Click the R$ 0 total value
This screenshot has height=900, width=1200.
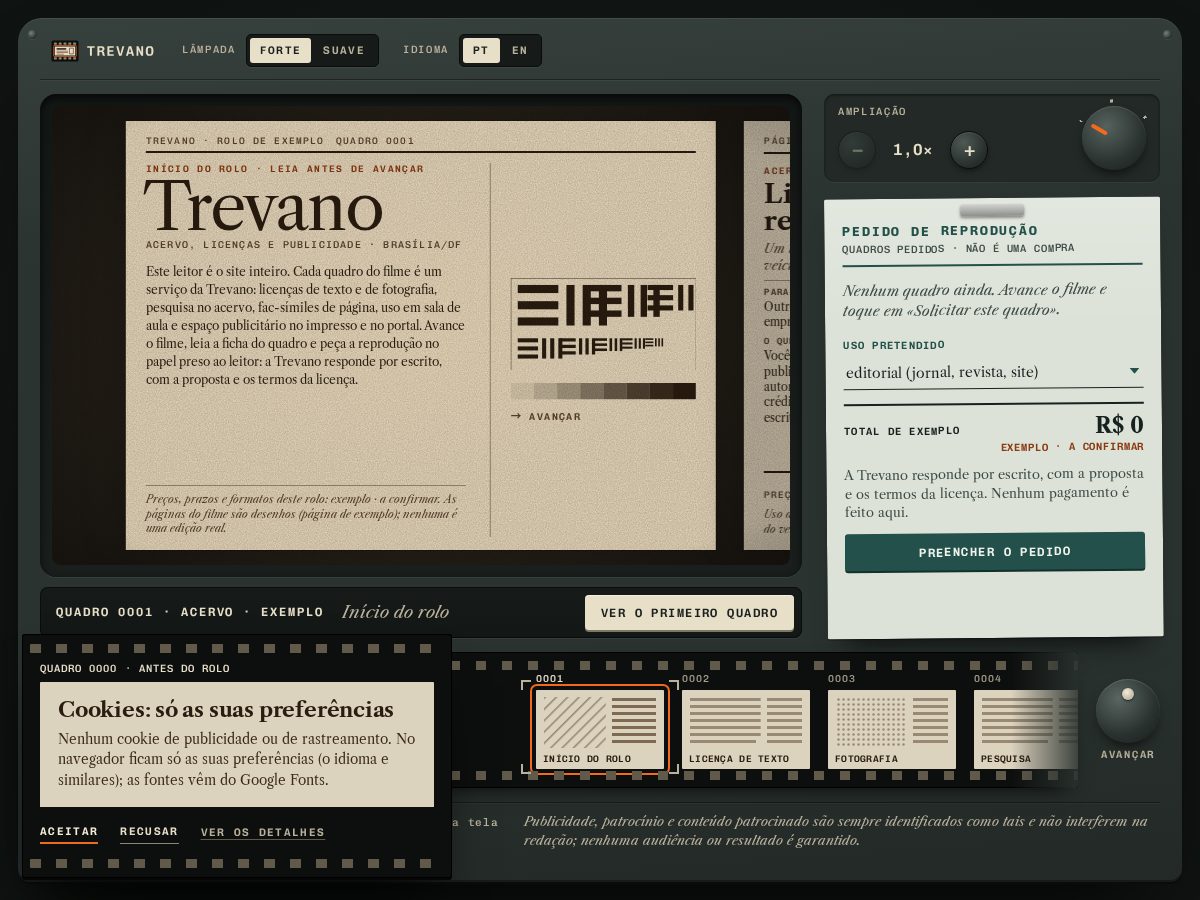(1119, 425)
